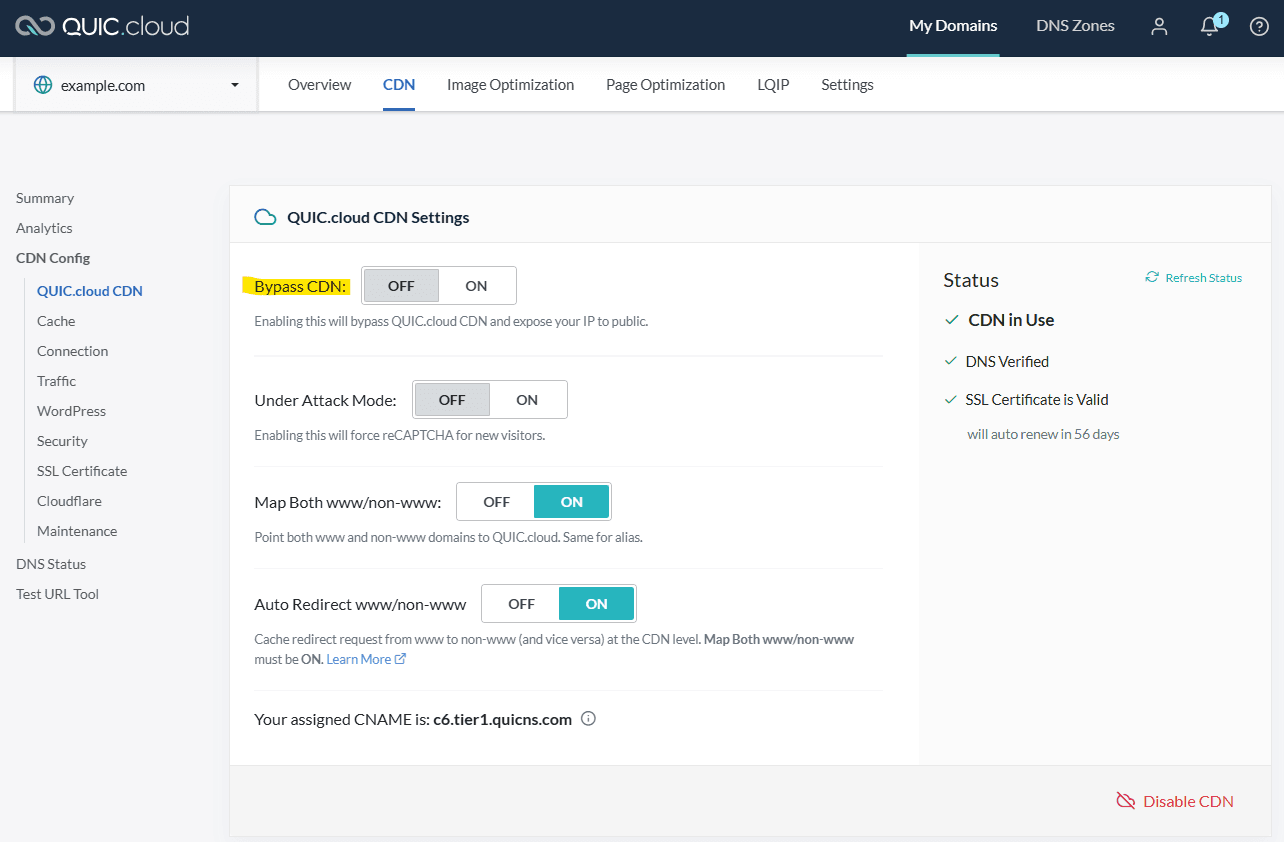Image resolution: width=1284 pixels, height=842 pixels.
Task: Open the Settings tab
Action: (847, 85)
